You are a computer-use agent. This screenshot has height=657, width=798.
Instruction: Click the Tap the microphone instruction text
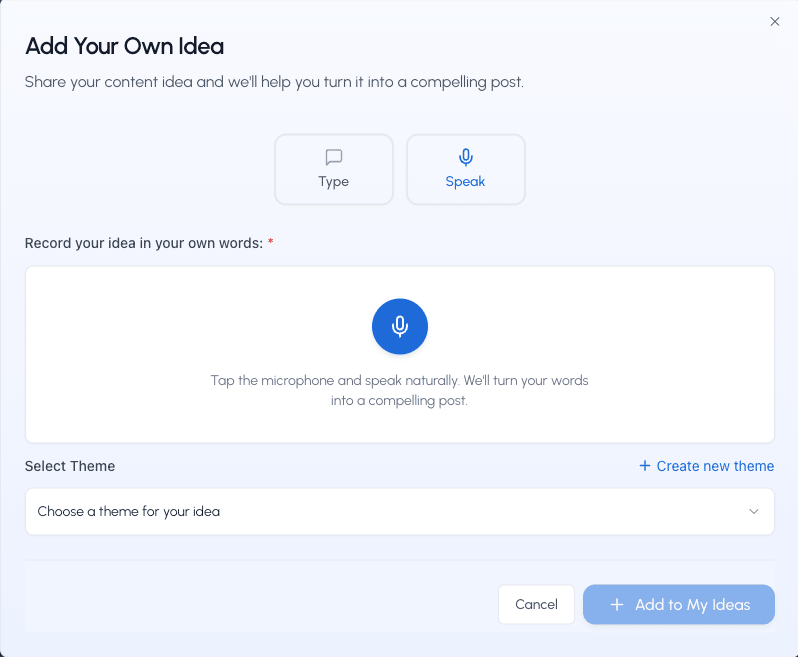coord(400,390)
